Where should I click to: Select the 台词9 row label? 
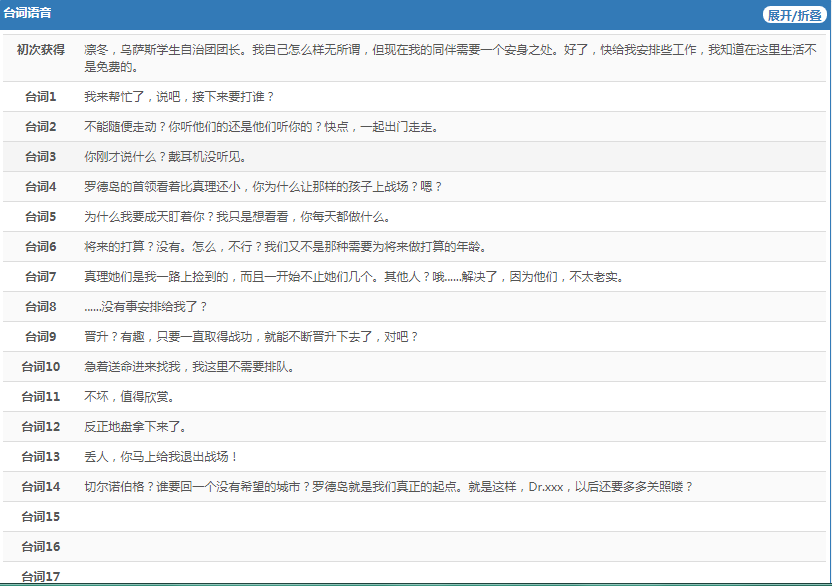(41, 337)
